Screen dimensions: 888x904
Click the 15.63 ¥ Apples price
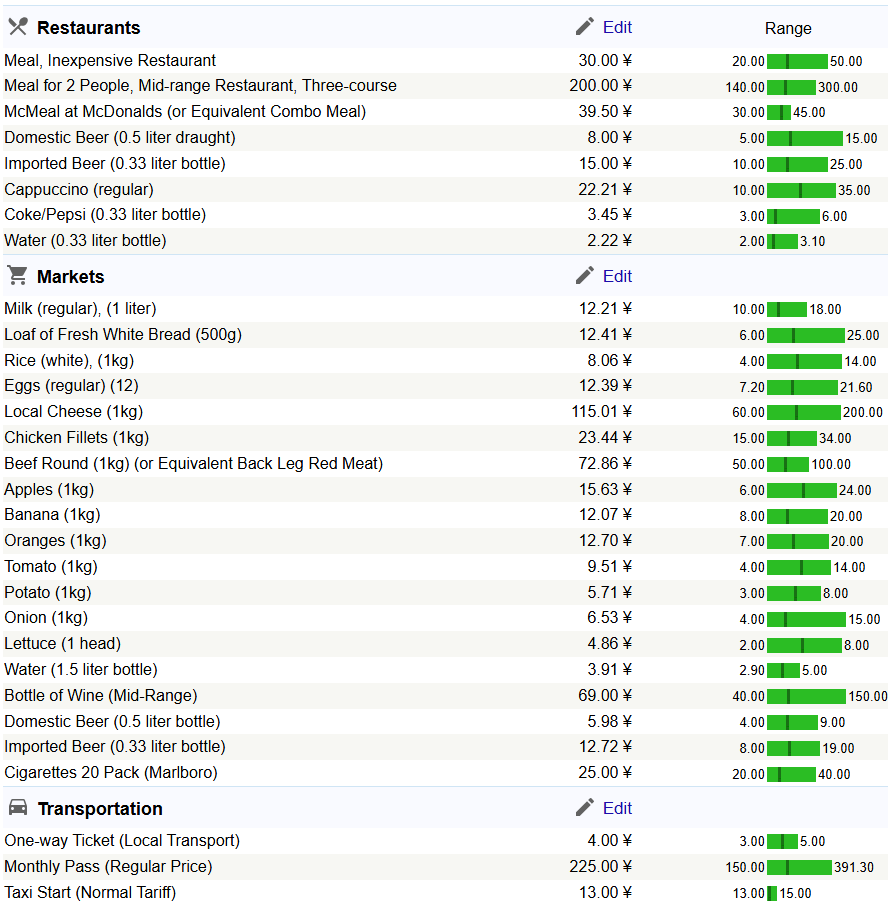(x=605, y=489)
